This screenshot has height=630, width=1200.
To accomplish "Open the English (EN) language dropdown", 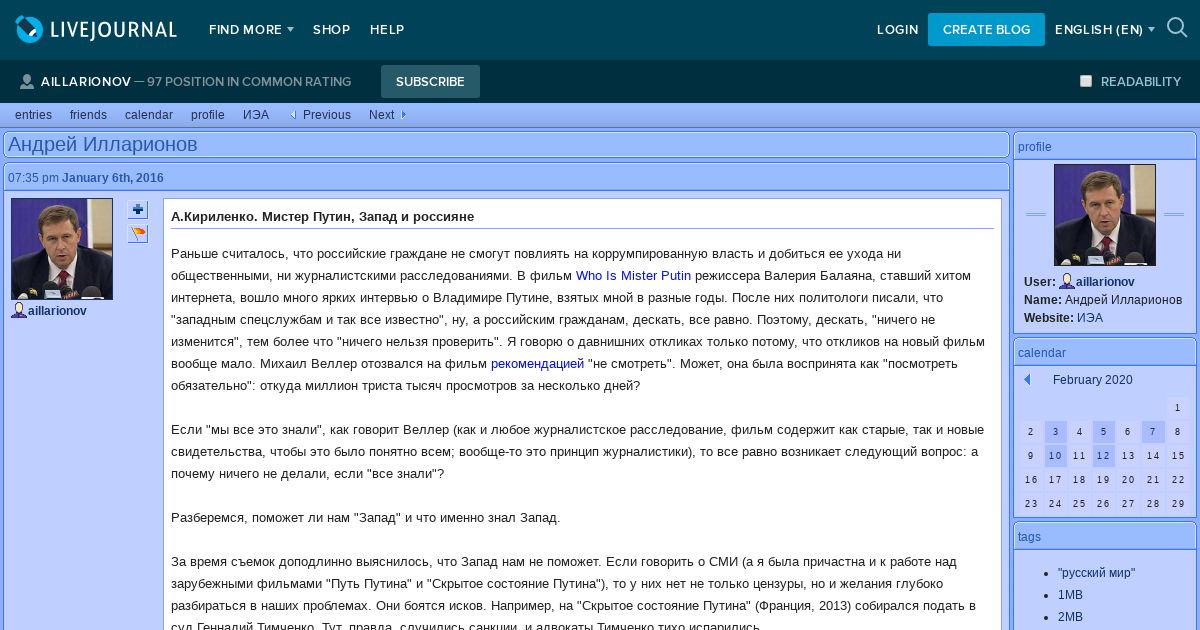I will click(x=1105, y=30).
